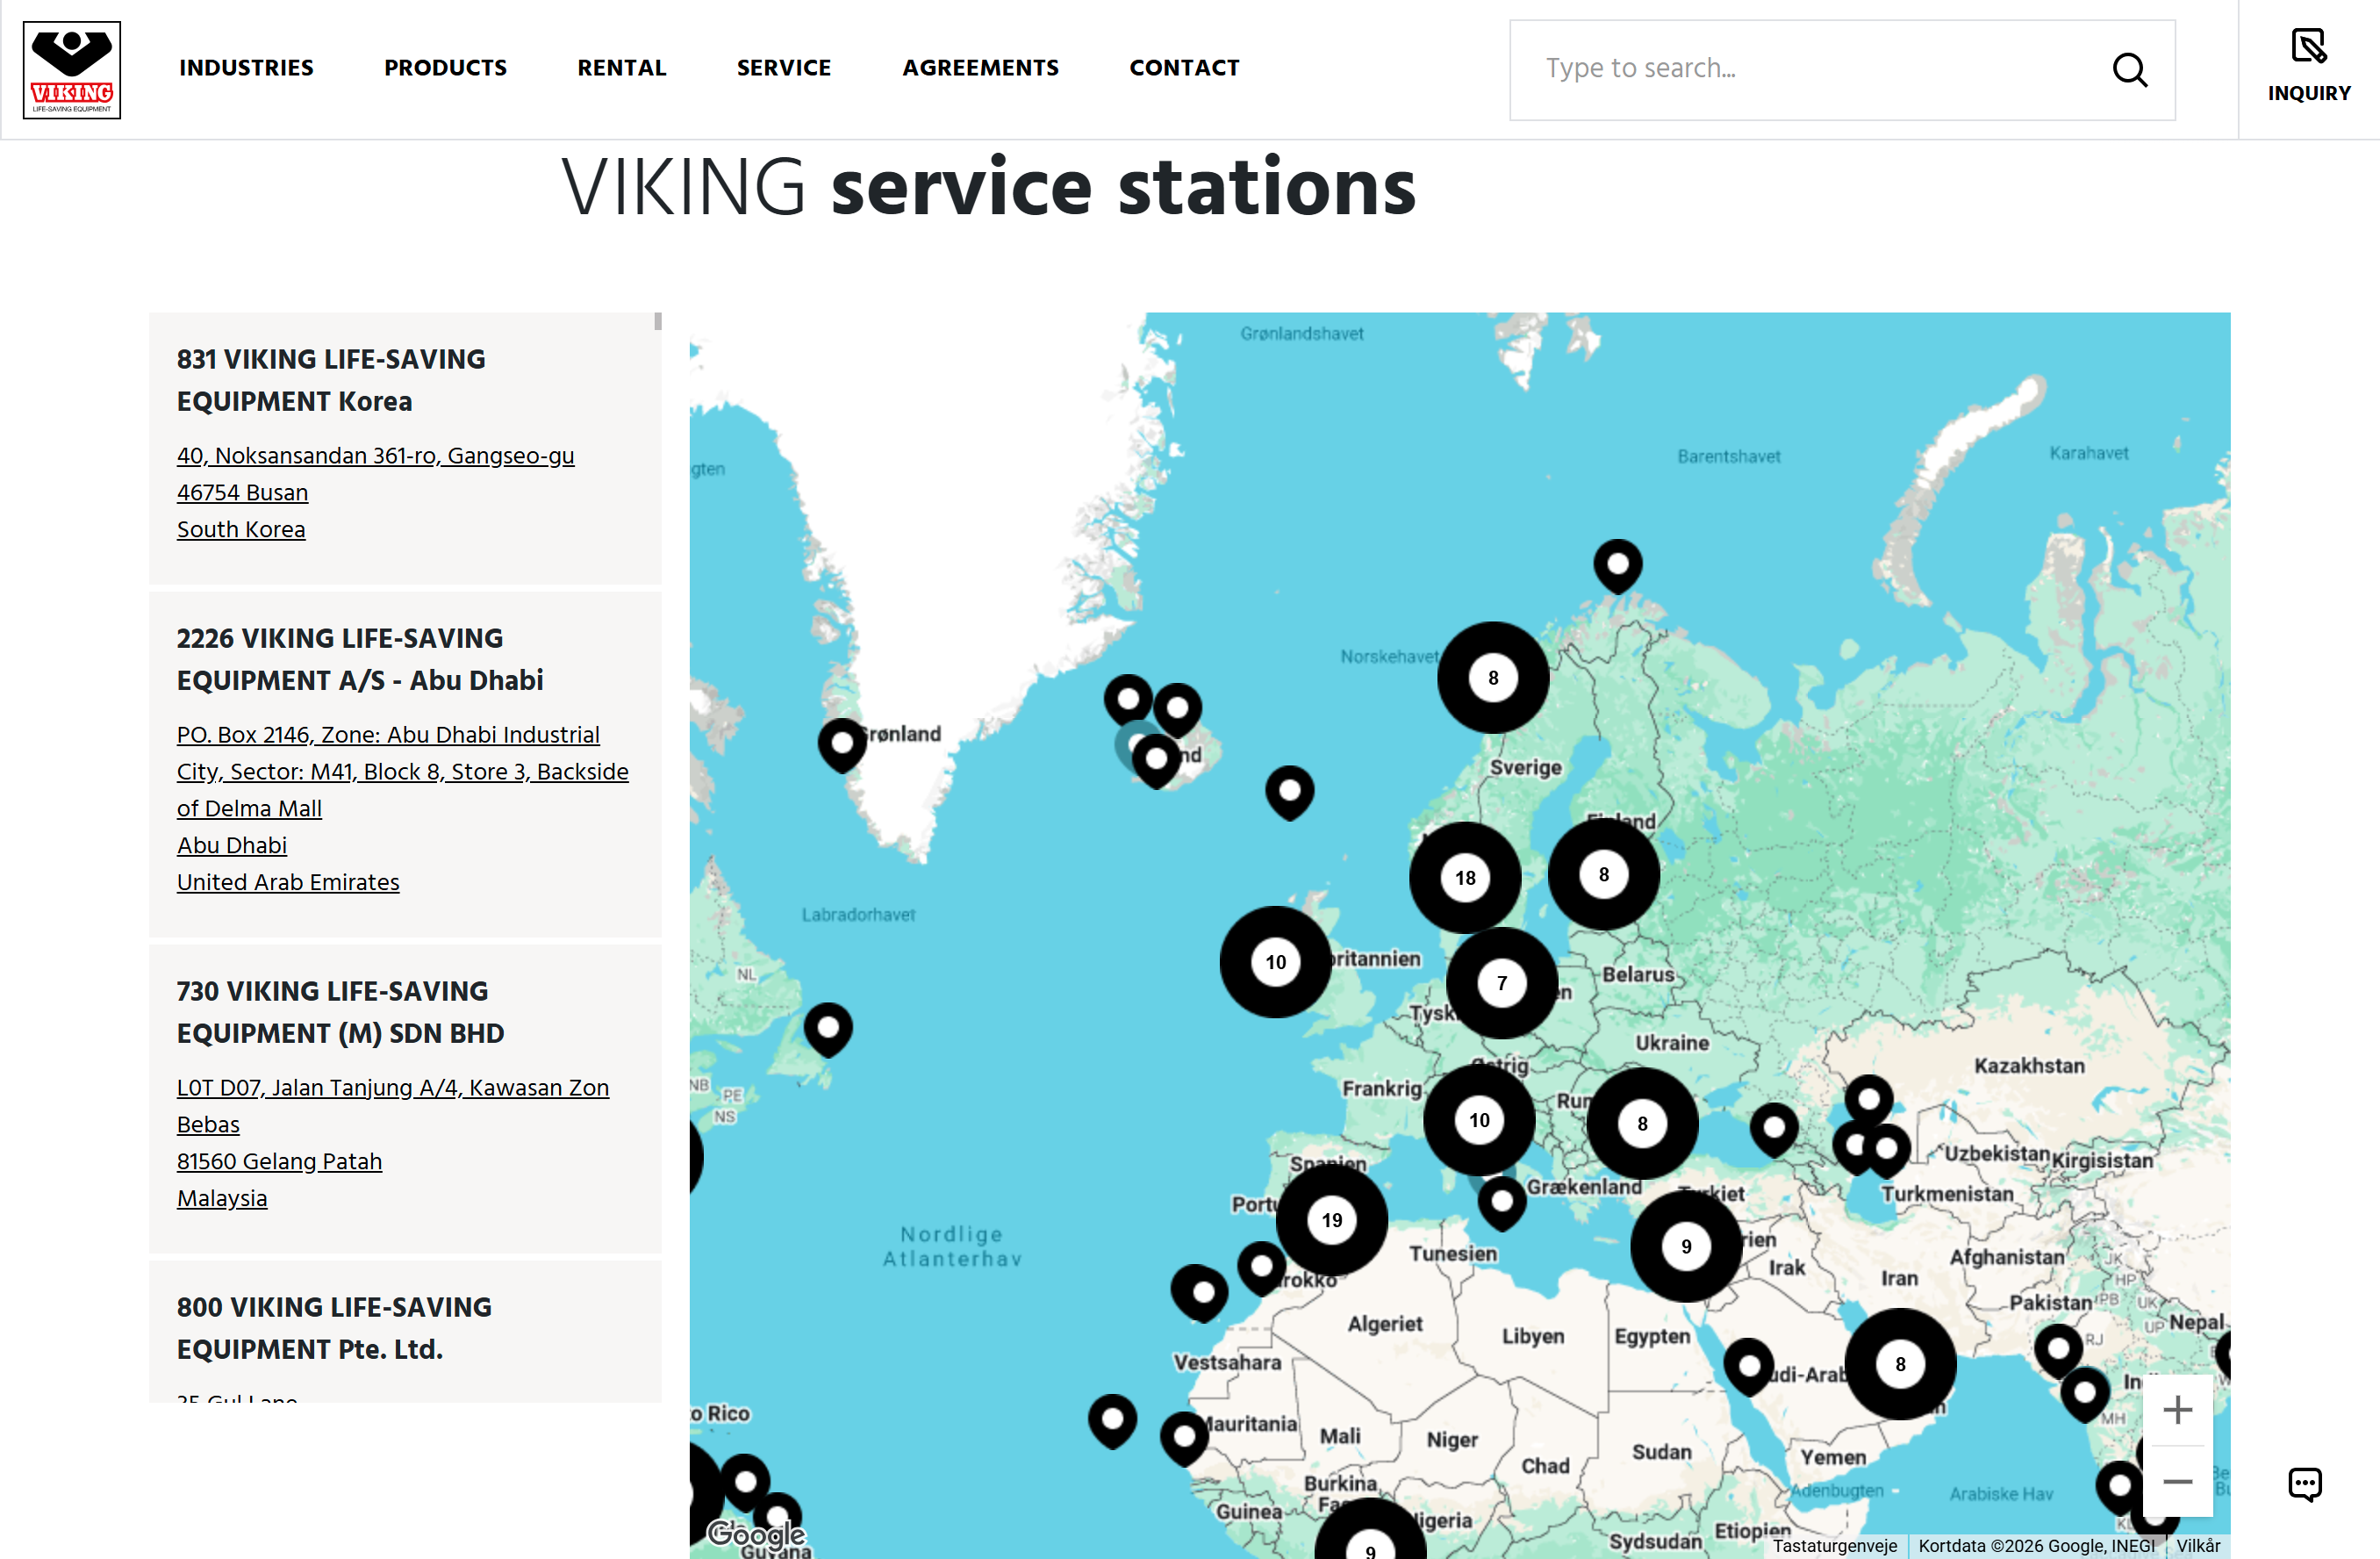Open the VIKING logo home link
Screen dimensions: 2380x1559
71,69
